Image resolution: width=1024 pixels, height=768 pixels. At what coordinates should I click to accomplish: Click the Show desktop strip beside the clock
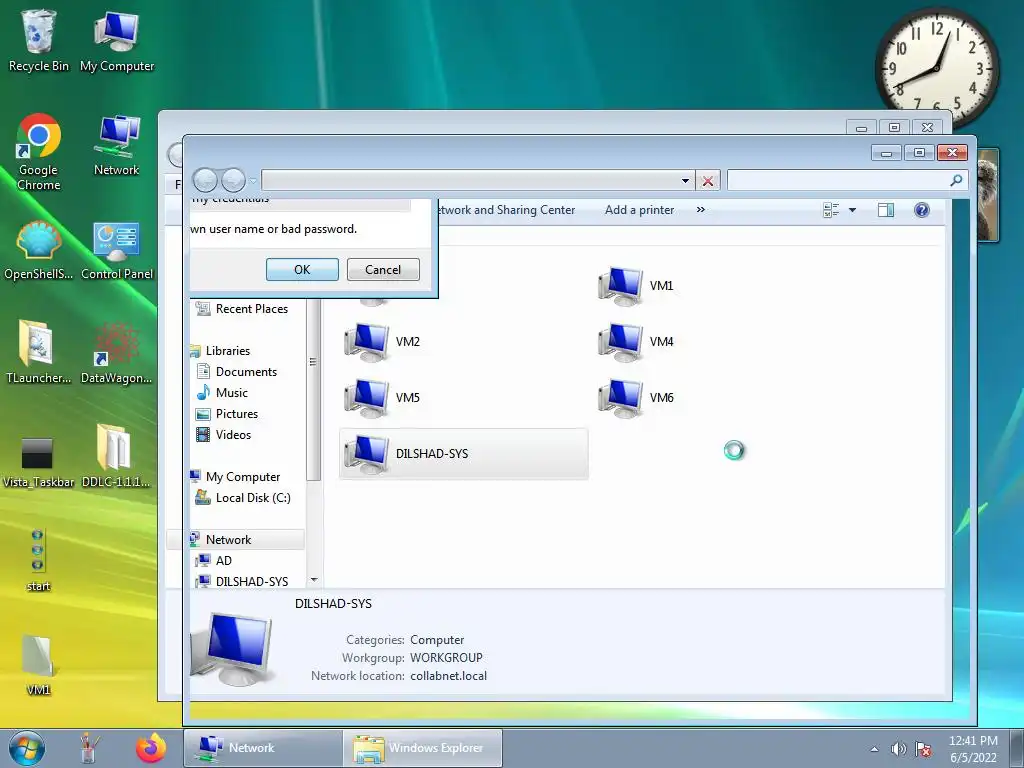pos(1017,748)
